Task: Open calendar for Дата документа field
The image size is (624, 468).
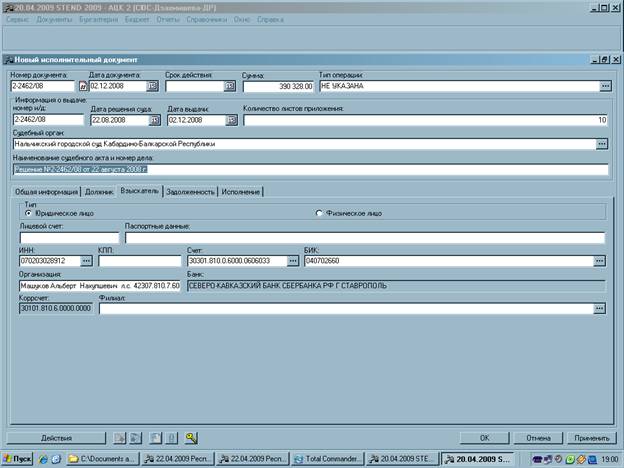Action: click(152, 86)
